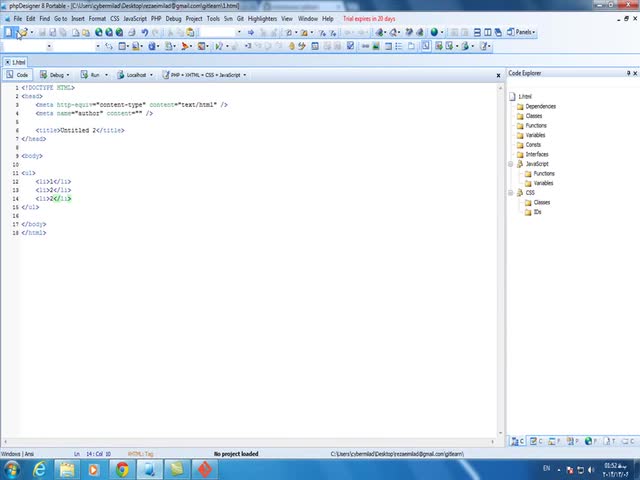Screen dimensions: 640x480
Task: Open the JavaScript menu
Action: click(x=135, y=19)
